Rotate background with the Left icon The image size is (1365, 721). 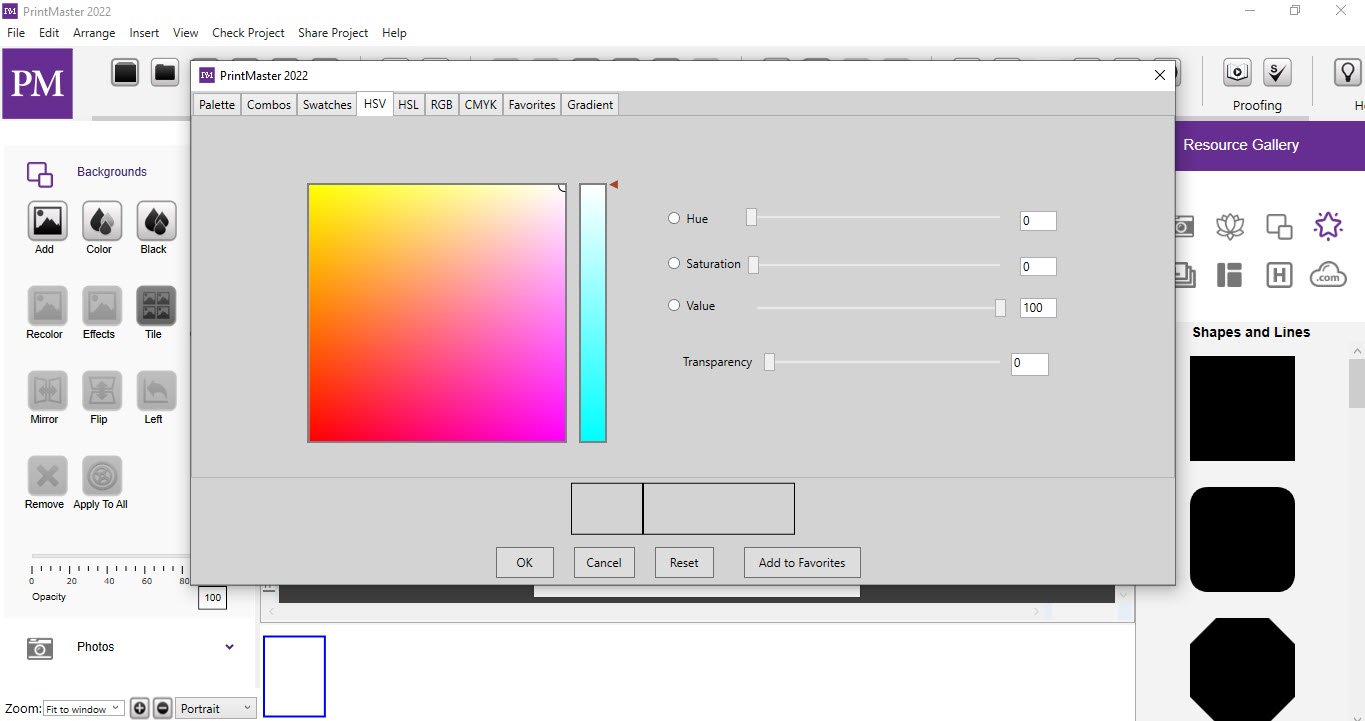point(156,391)
